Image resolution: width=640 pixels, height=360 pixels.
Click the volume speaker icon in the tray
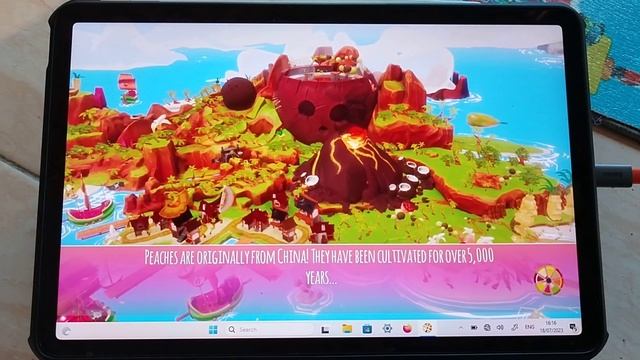click(x=500, y=327)
